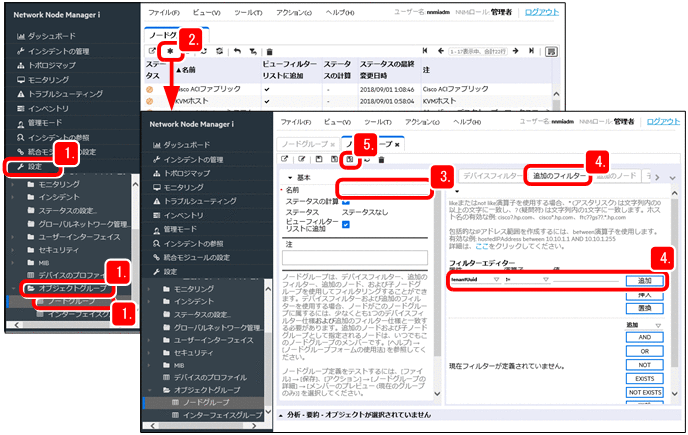The height and width of the screenshot is (435, 688).
Task: Click the New (asterisk) icon in back window toolbar
Action: [170, 51]
